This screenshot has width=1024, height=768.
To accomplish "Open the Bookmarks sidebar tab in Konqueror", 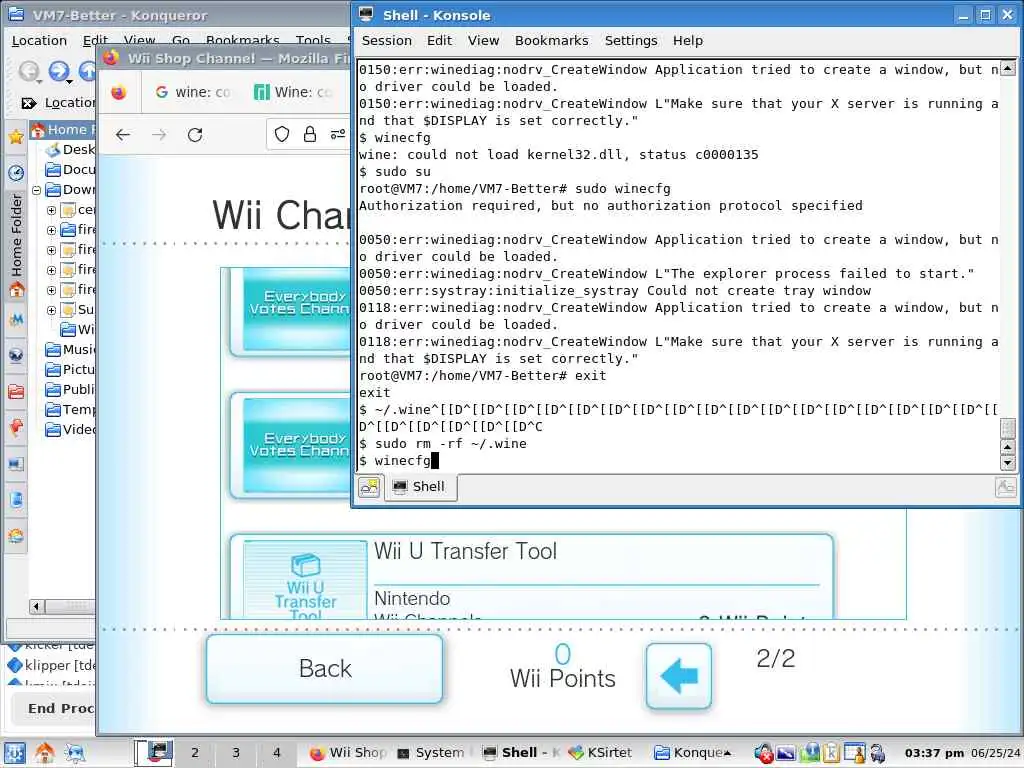I will point(16,136).
